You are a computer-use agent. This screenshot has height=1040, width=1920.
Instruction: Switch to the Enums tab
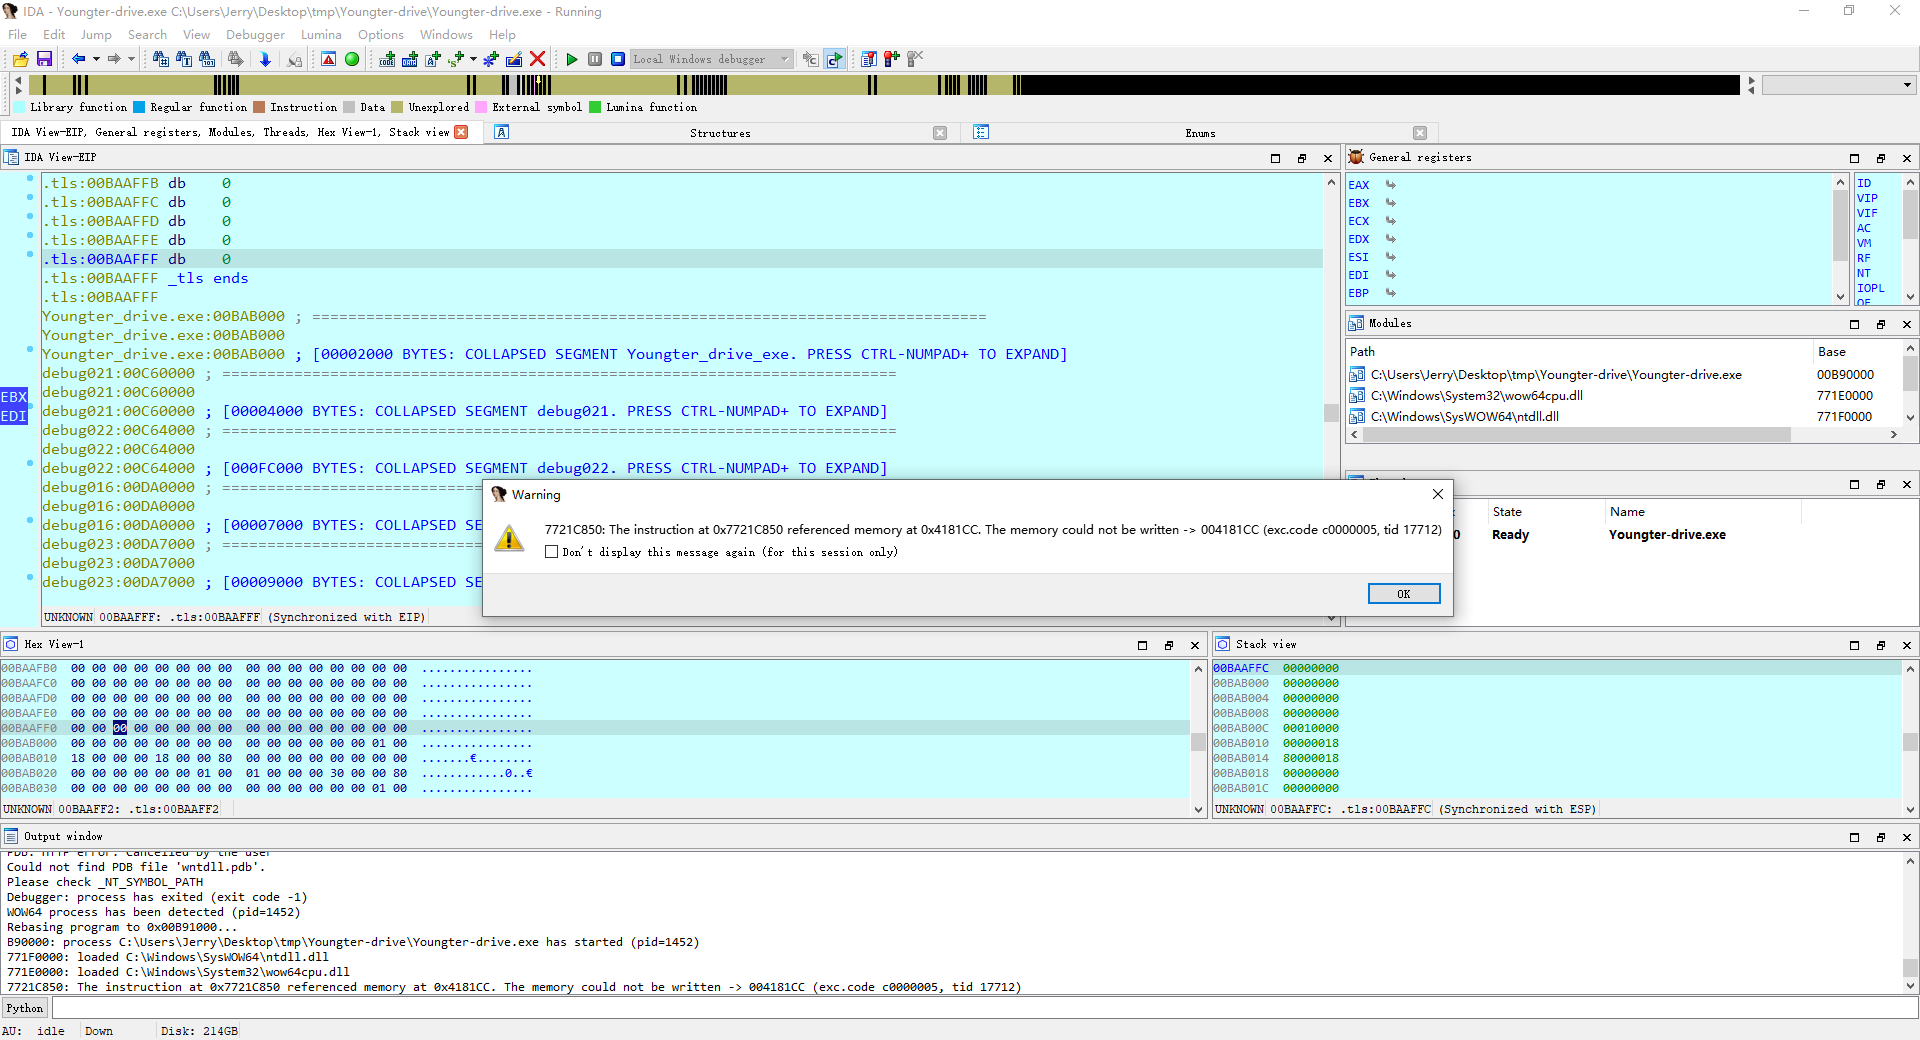click(x=1200, y=133)
